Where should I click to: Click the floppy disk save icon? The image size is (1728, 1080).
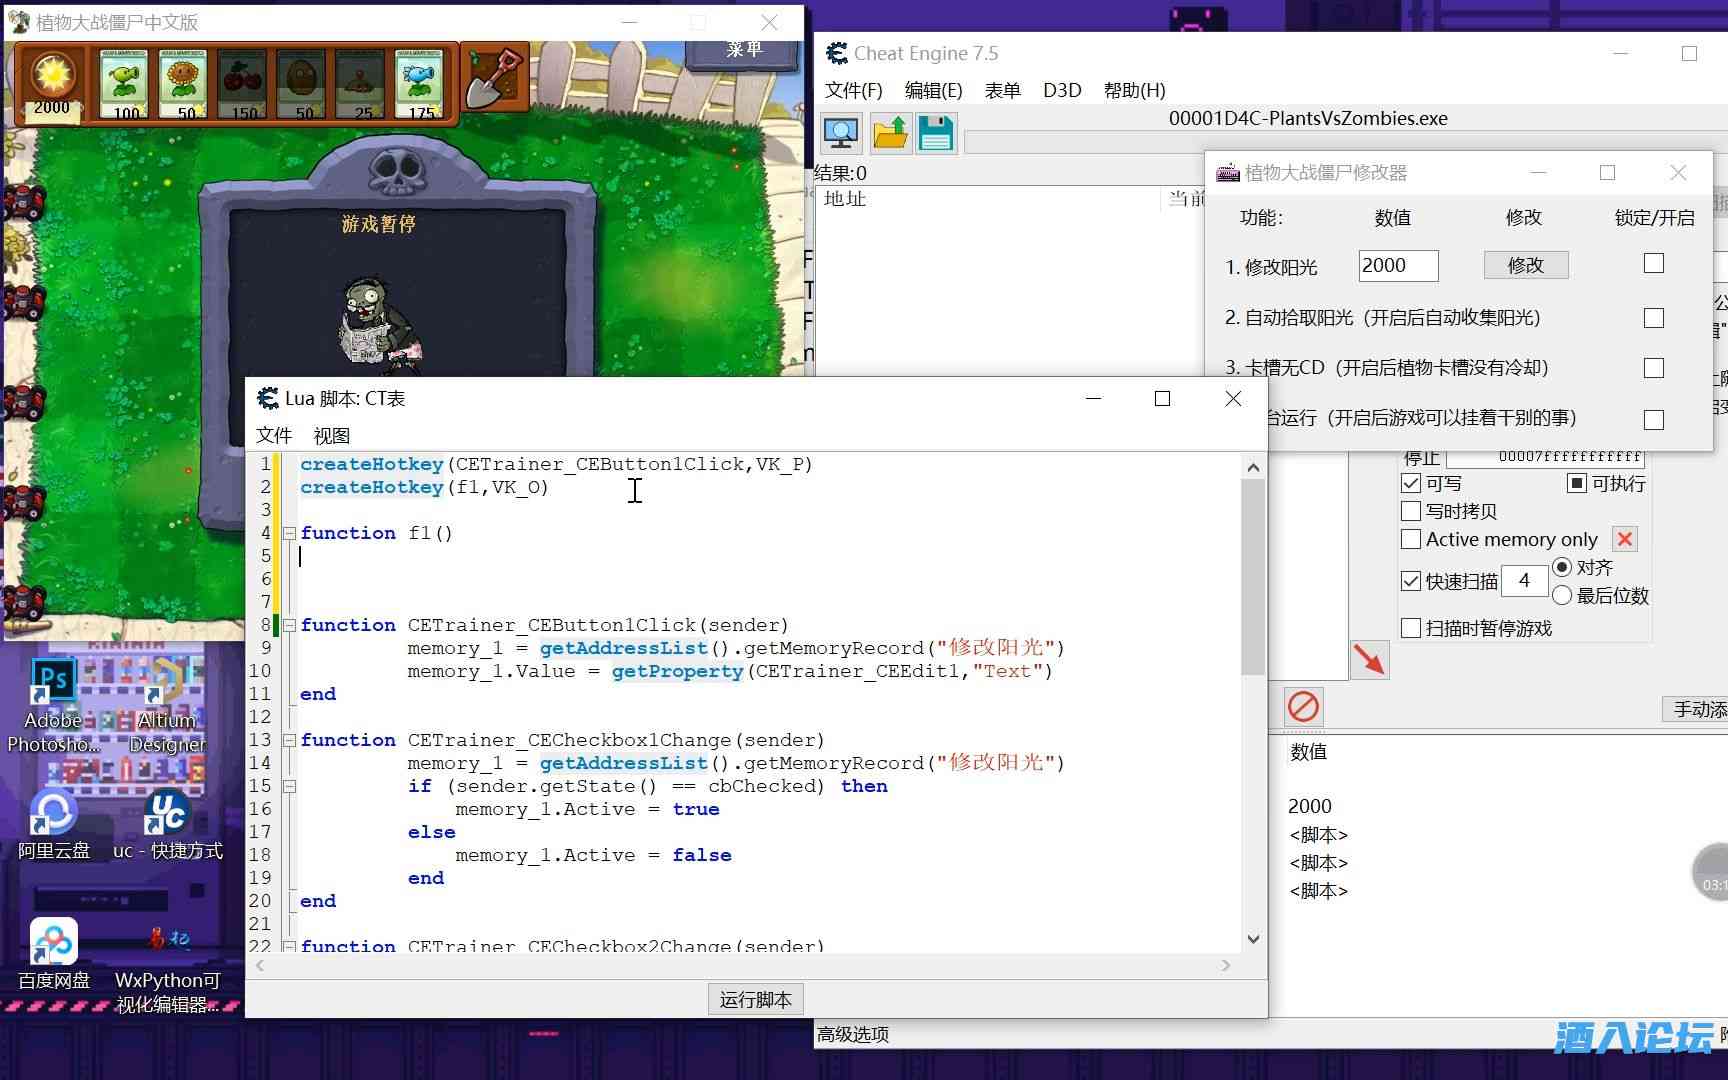pyautogui.click(x=935, y=133)
